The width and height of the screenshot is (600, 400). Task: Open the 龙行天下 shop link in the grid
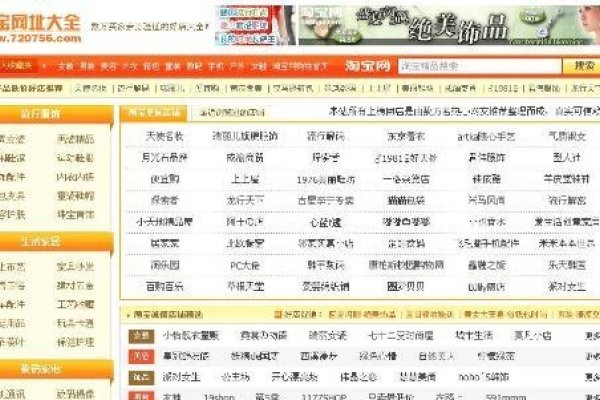coord(245,200)
